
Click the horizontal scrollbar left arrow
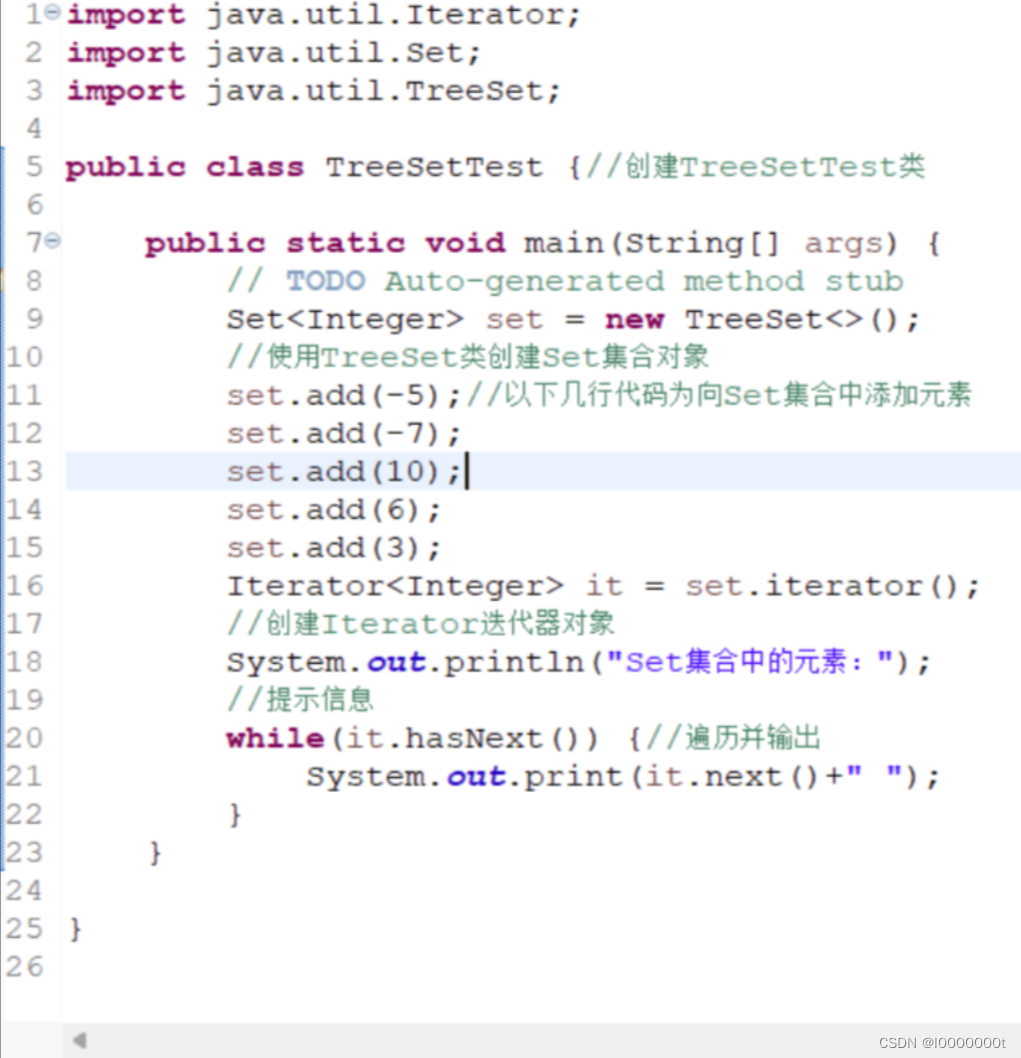[x=80, y=1040]
